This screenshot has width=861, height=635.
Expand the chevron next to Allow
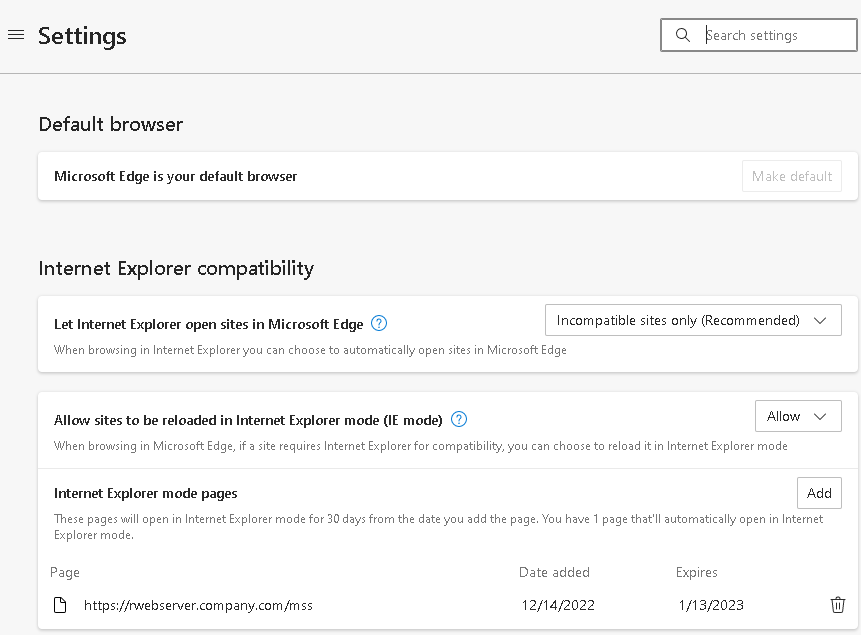point(820,416)
